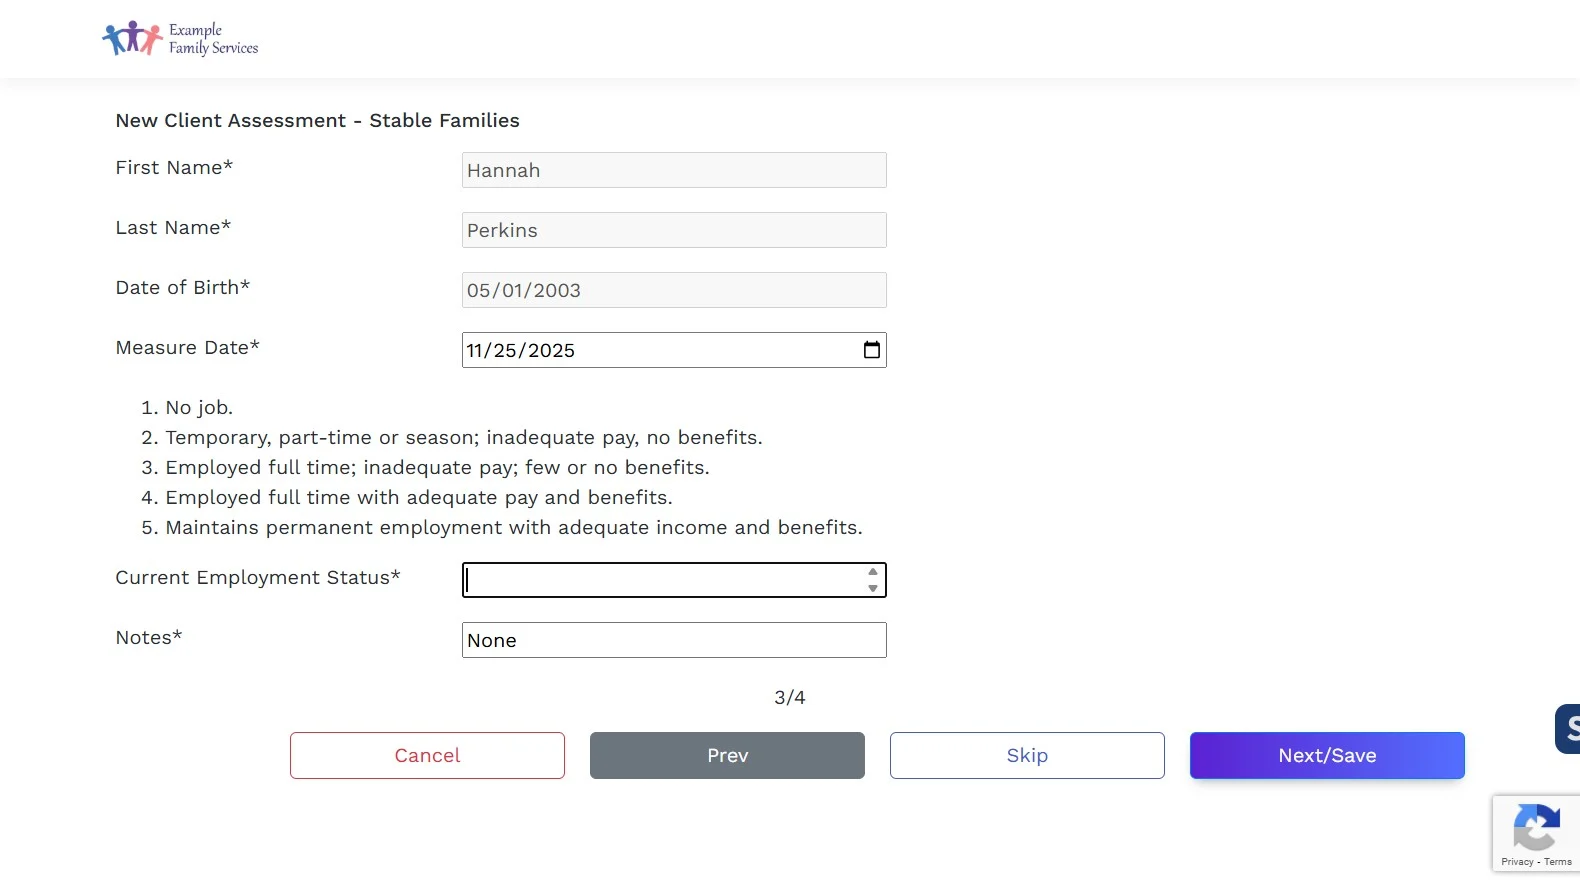1580x888 pixels.
Task: Increase Current Employment Status with up arrow
Action: pos(873,572)
